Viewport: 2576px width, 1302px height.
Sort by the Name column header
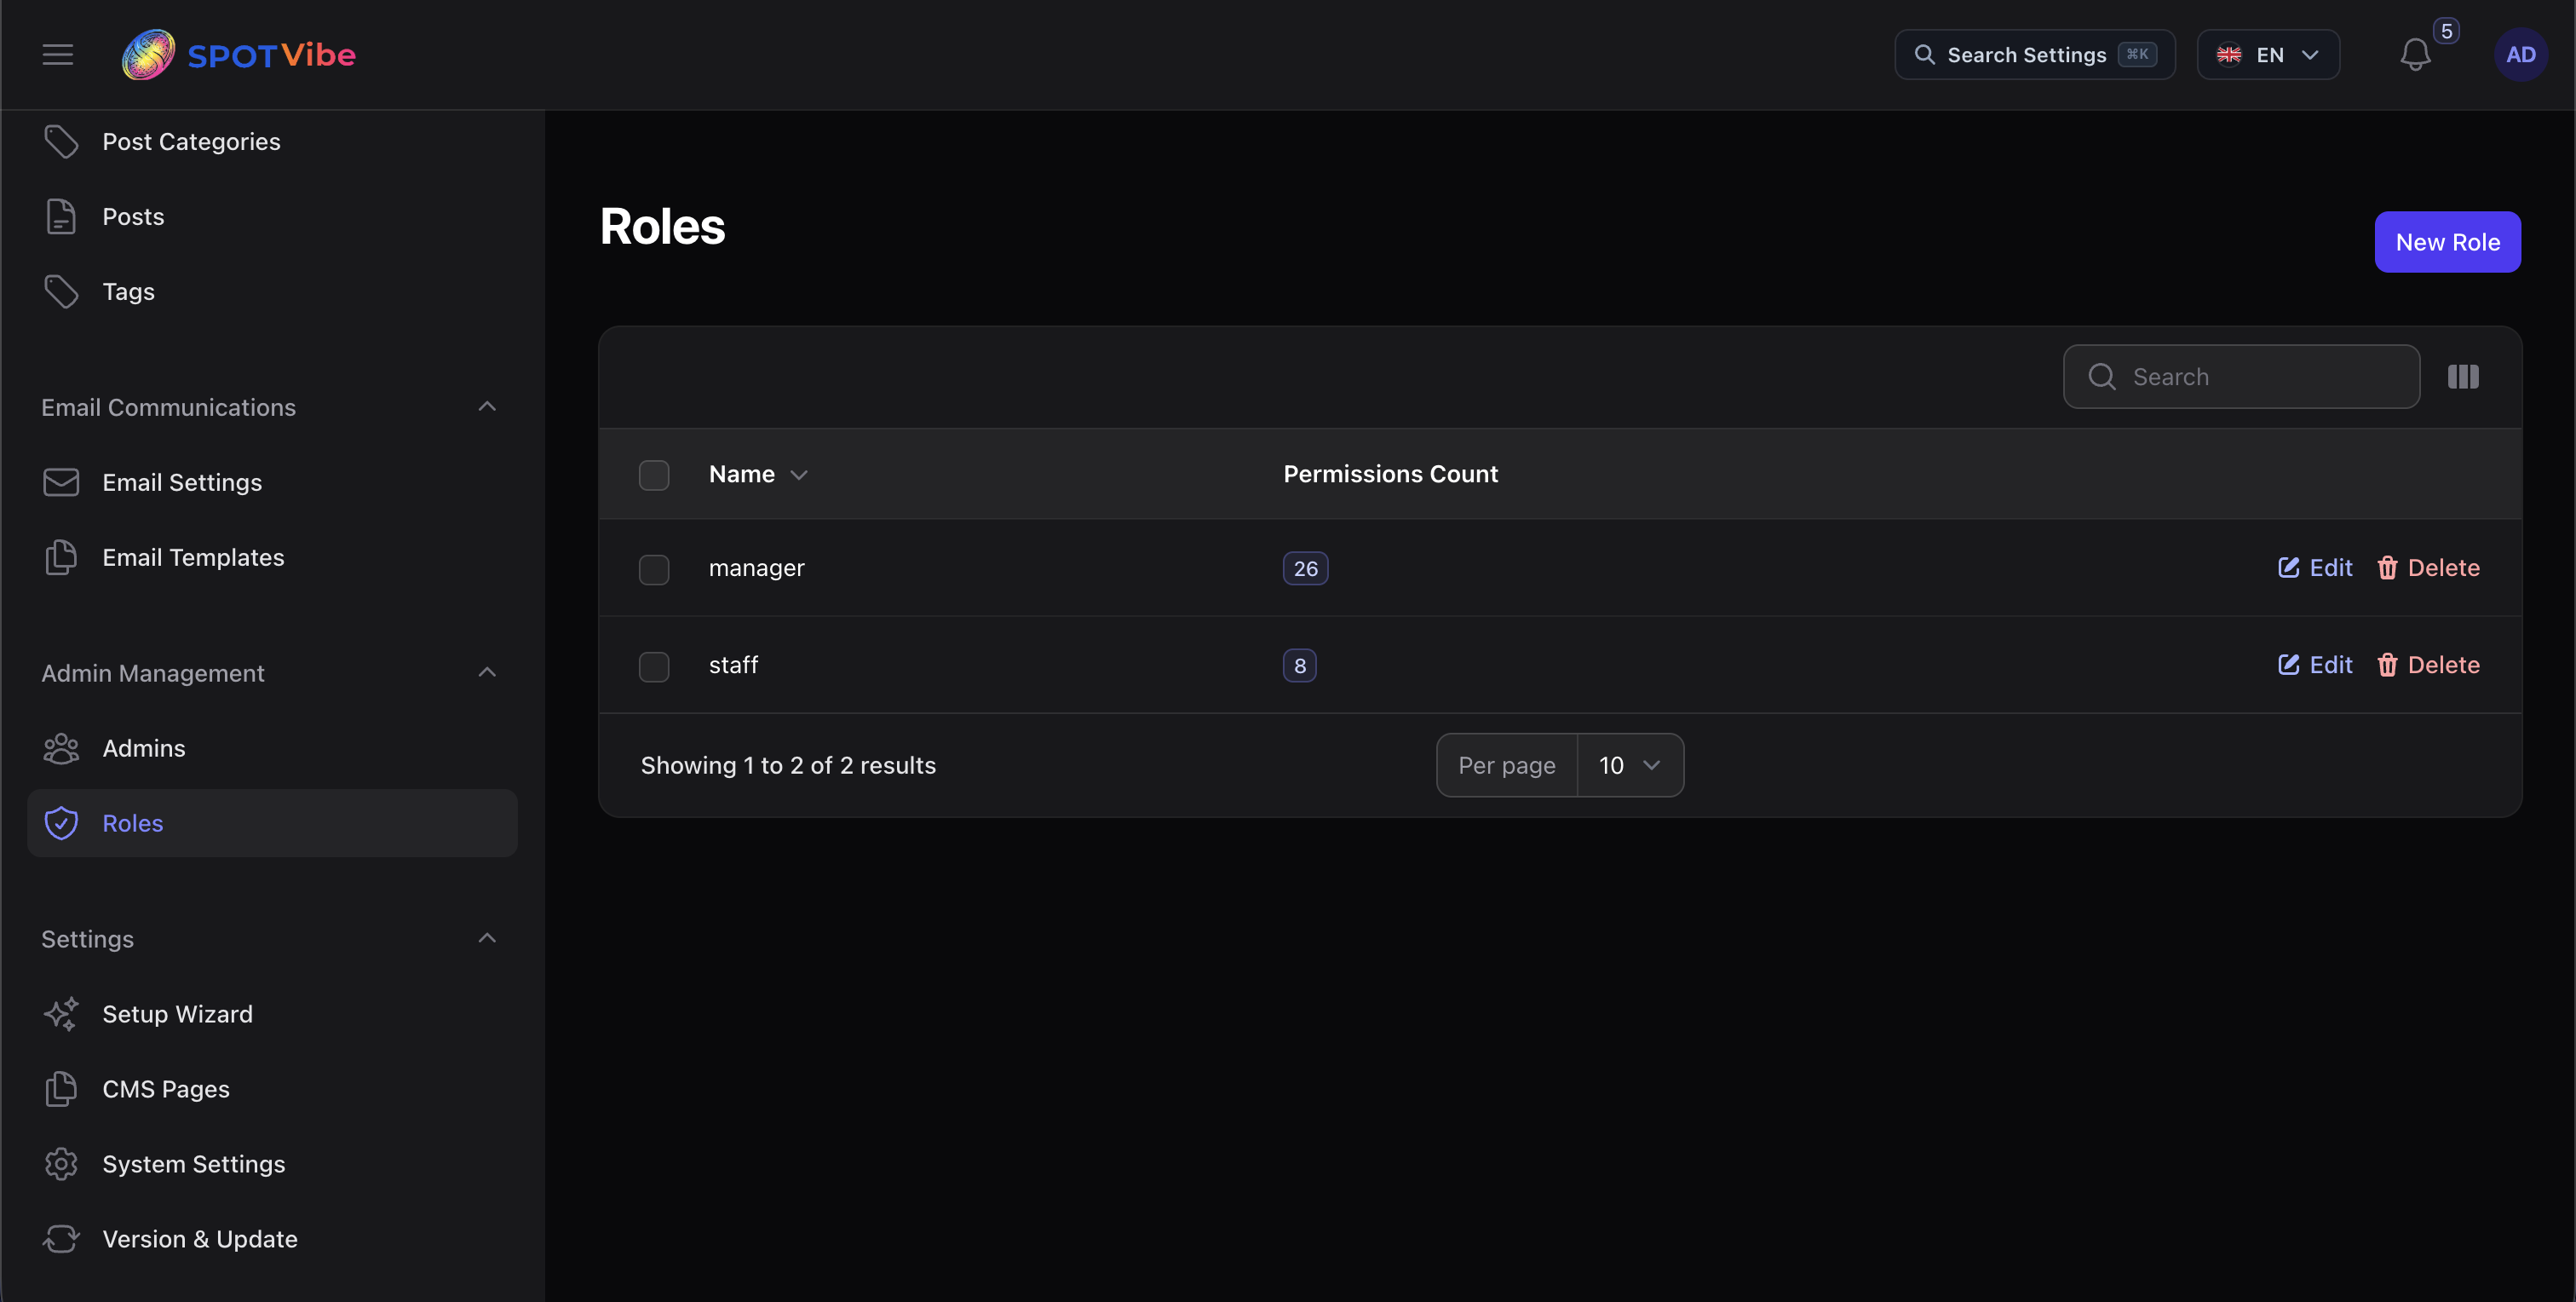758,475
